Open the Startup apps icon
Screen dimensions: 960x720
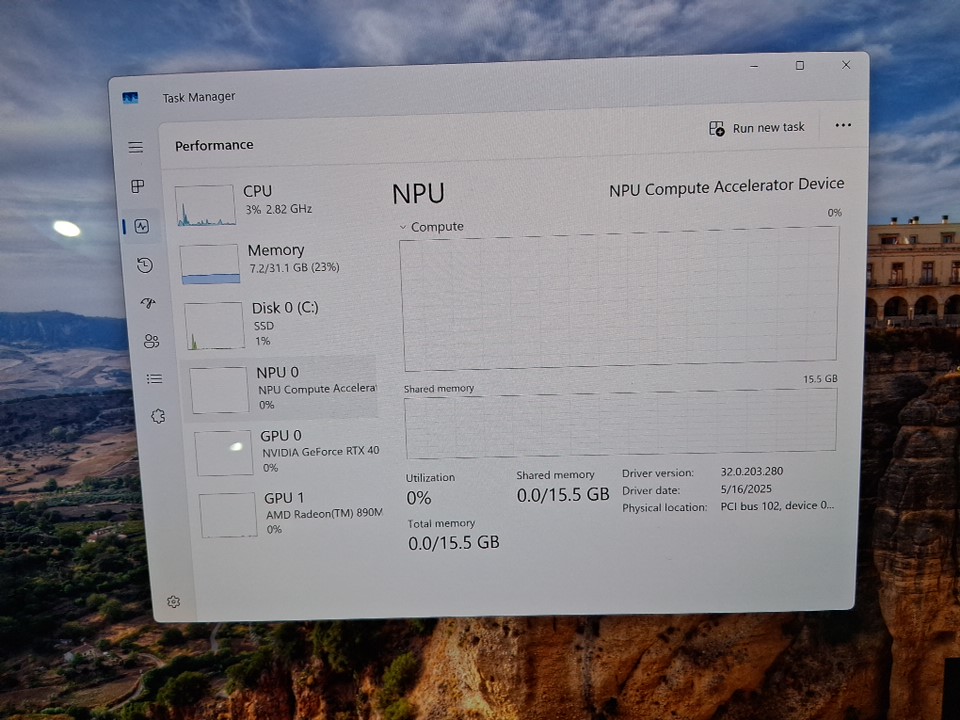tap(148, 303)
